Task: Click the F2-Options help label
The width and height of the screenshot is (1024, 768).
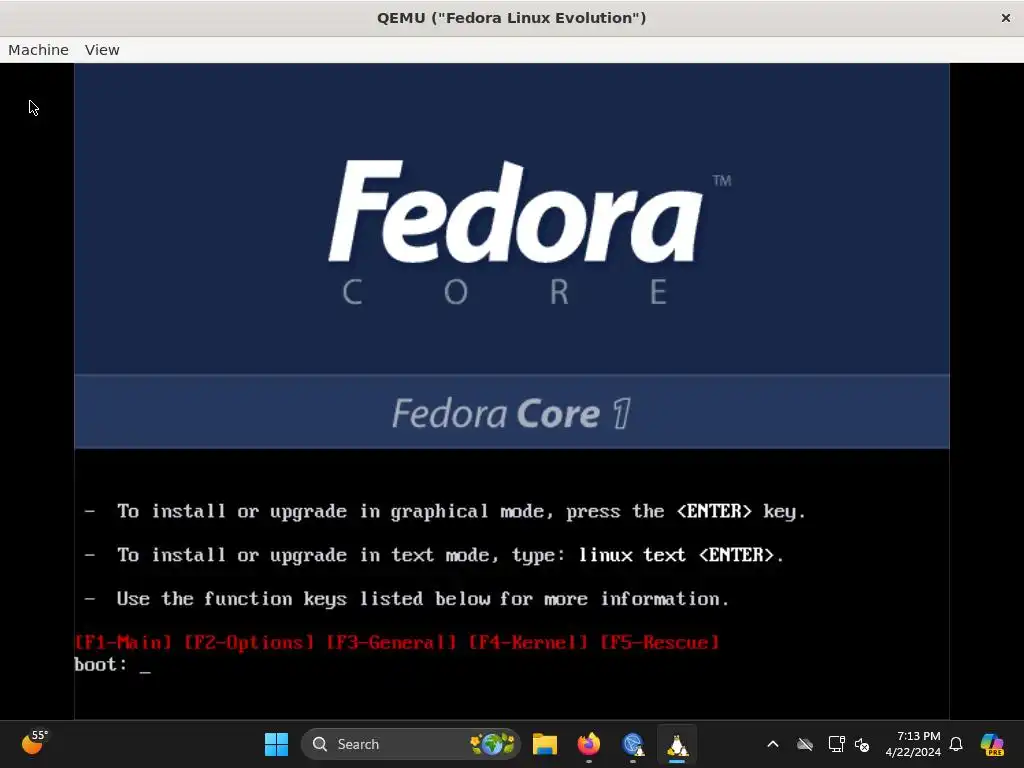Action: [249, 643]
